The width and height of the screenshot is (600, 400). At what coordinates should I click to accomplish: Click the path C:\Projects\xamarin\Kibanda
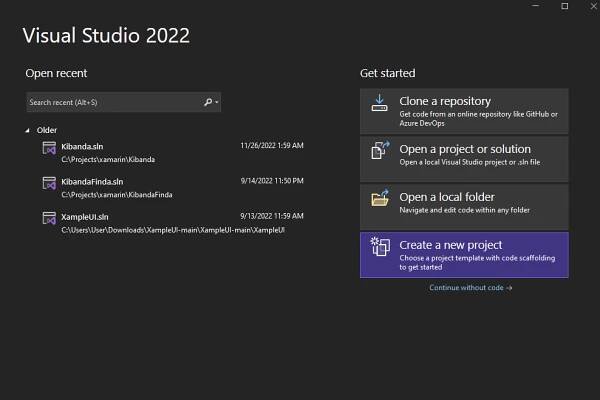click(108, 160)
